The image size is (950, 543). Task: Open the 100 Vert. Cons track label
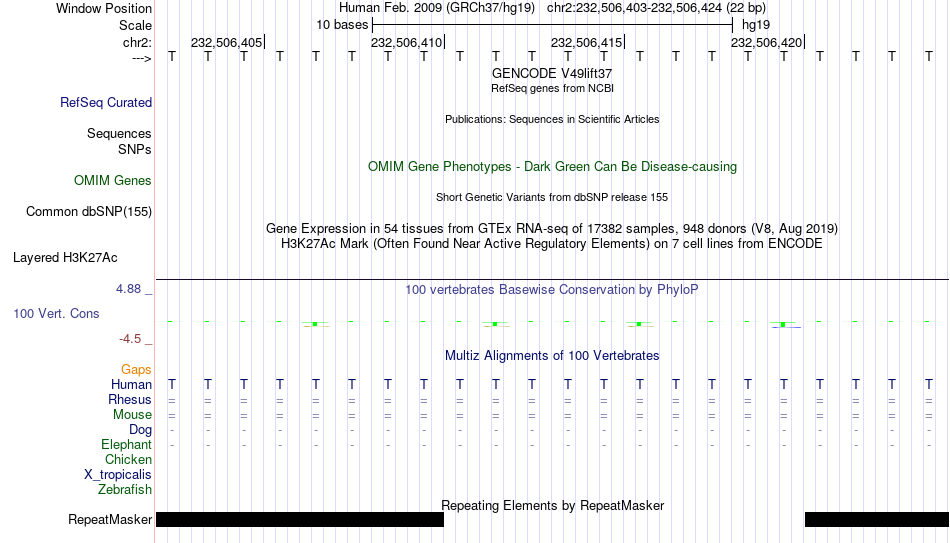pos(56,313)
